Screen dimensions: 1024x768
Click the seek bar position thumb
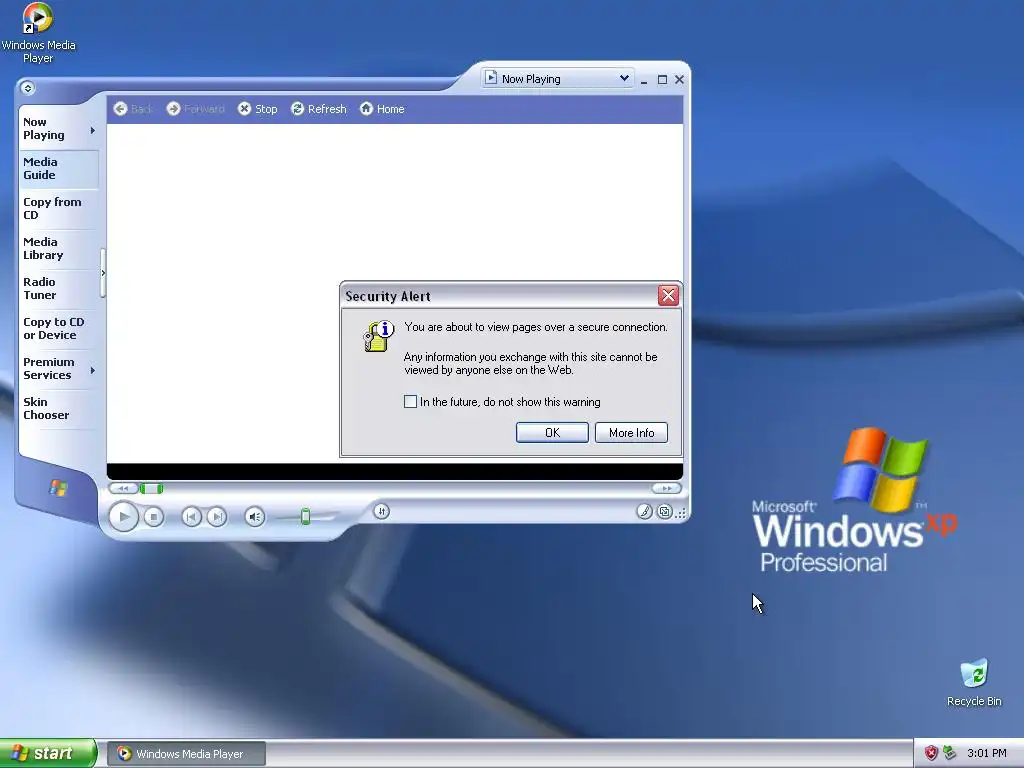point(152,488)
